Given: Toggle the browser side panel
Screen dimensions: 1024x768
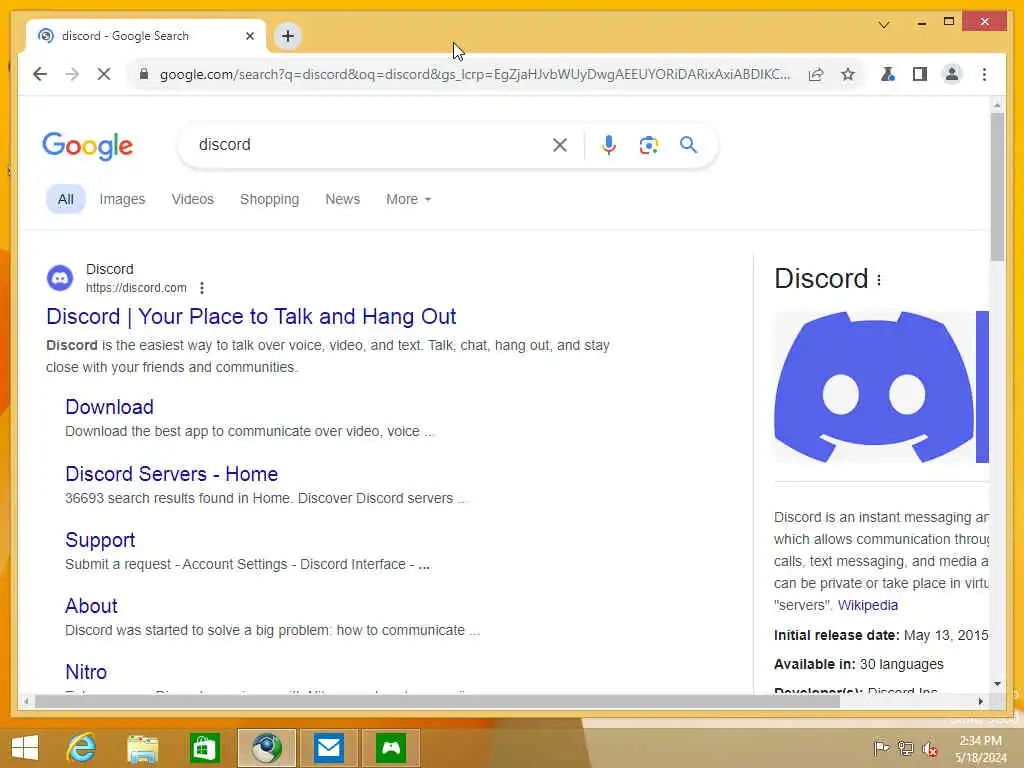Looking at the screenshot, I should point(920,74).
